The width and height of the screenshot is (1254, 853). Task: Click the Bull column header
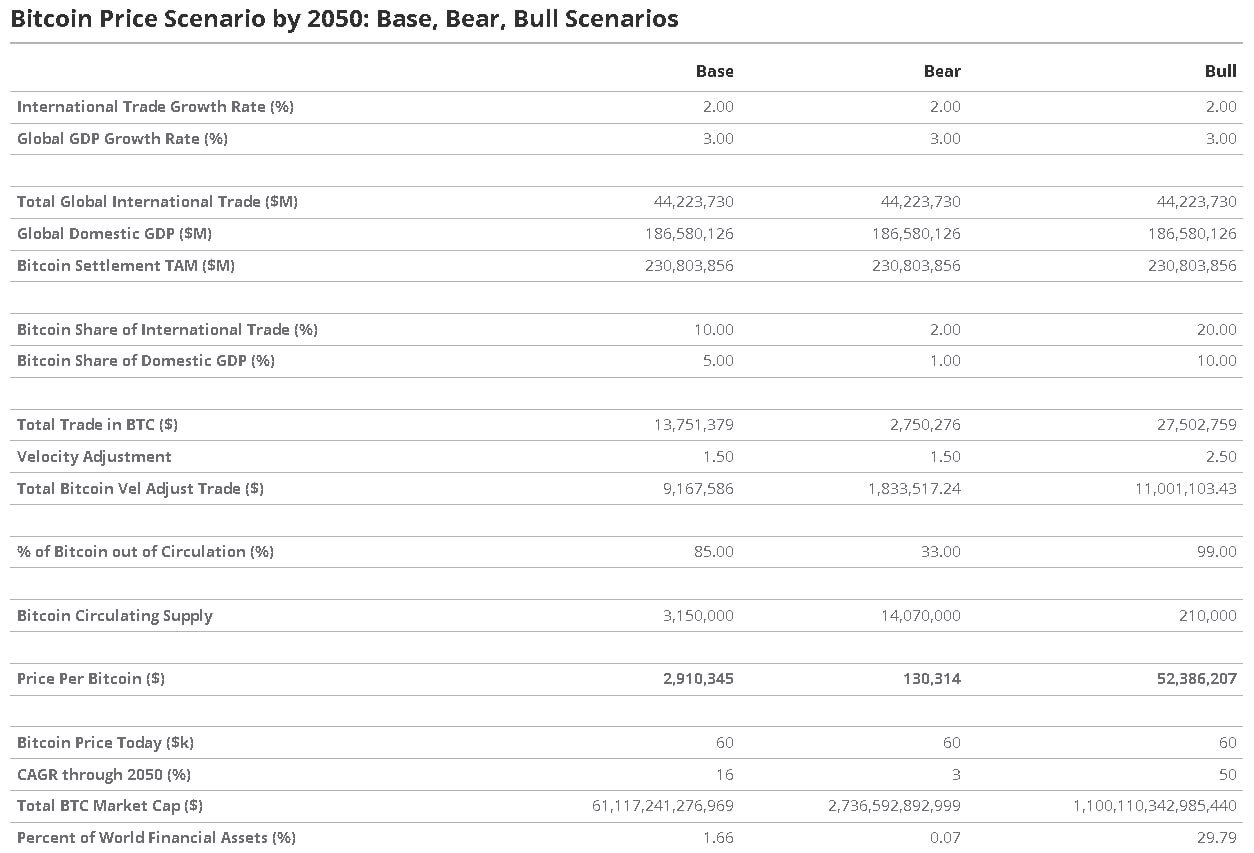click(1220, 71)
